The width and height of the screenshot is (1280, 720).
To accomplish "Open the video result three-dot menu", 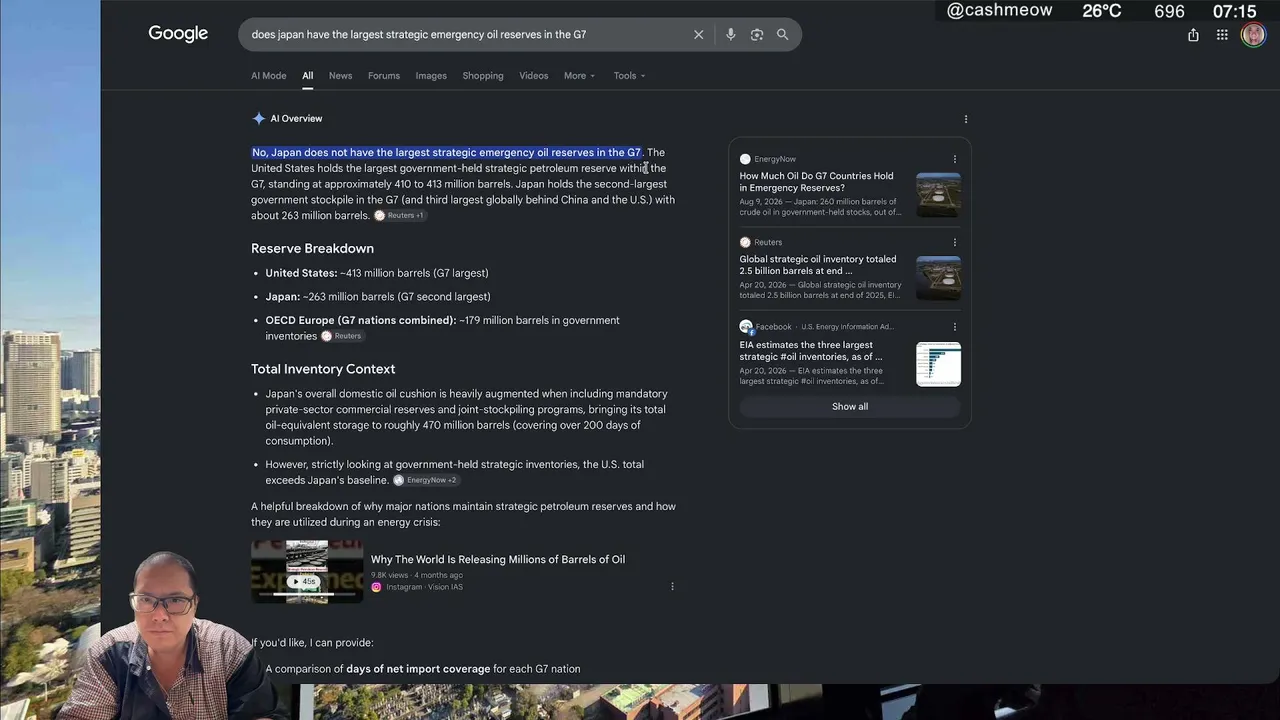I will (x=672, y=587).
